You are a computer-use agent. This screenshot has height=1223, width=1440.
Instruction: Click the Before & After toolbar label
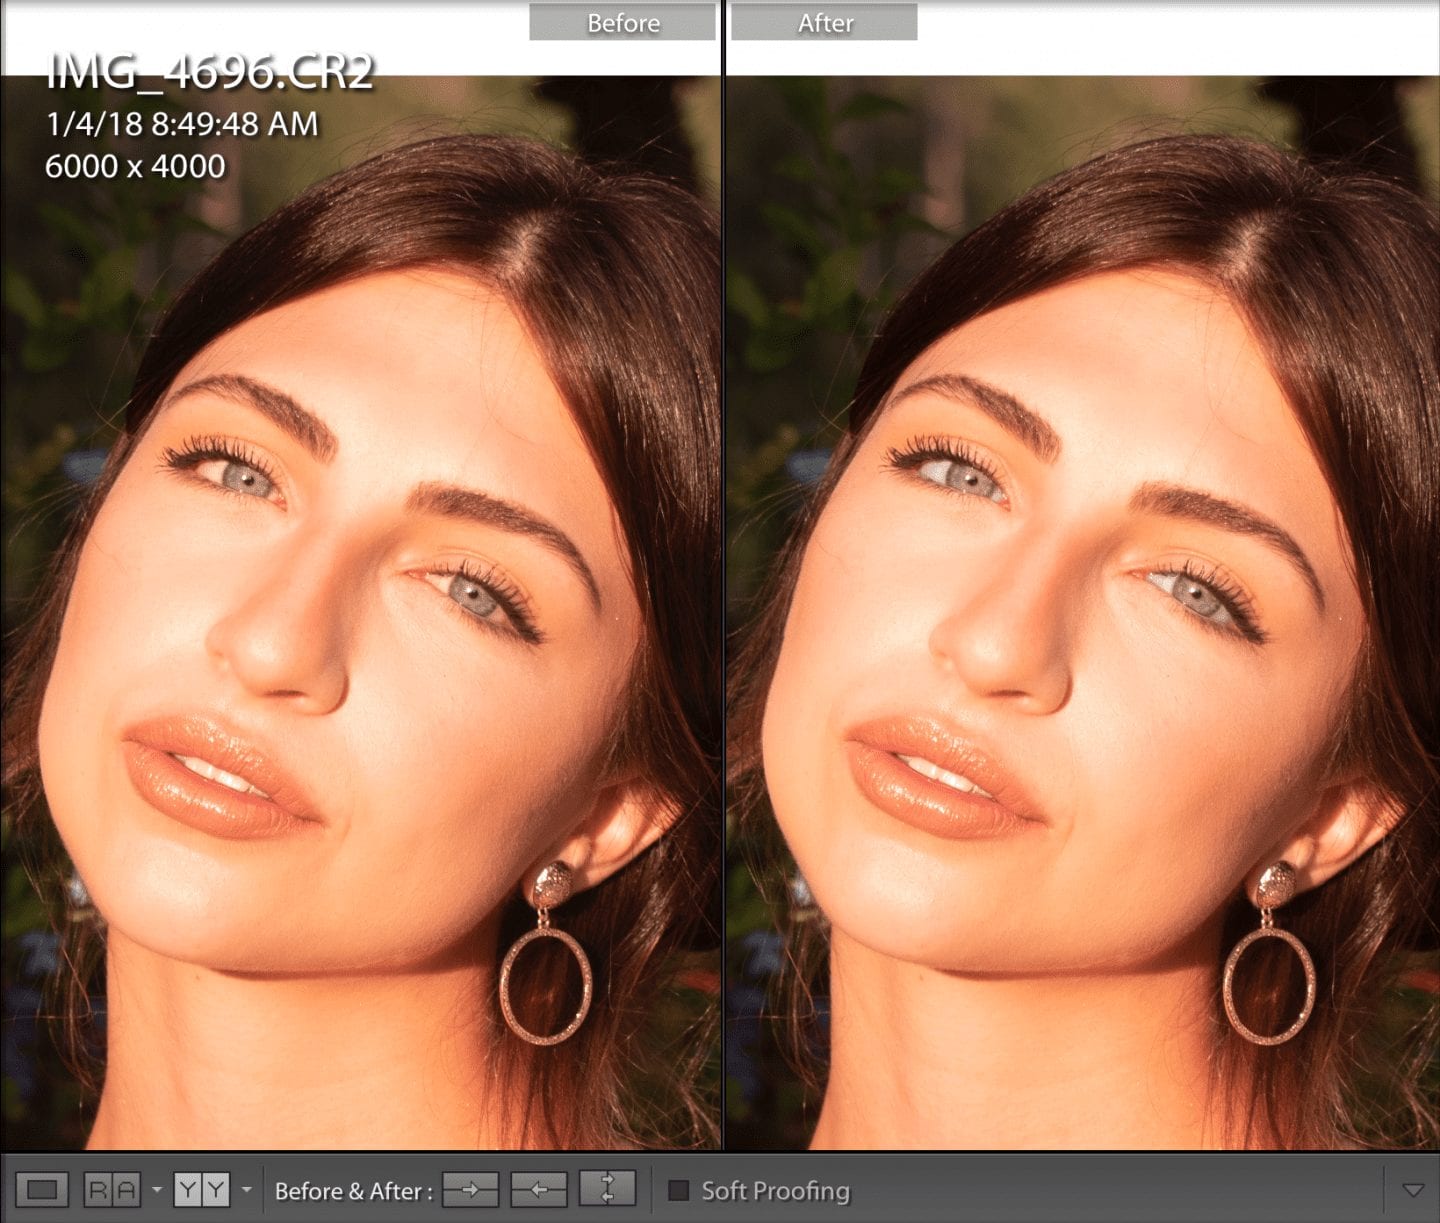pyautogui.click(x=354, y=1191)
